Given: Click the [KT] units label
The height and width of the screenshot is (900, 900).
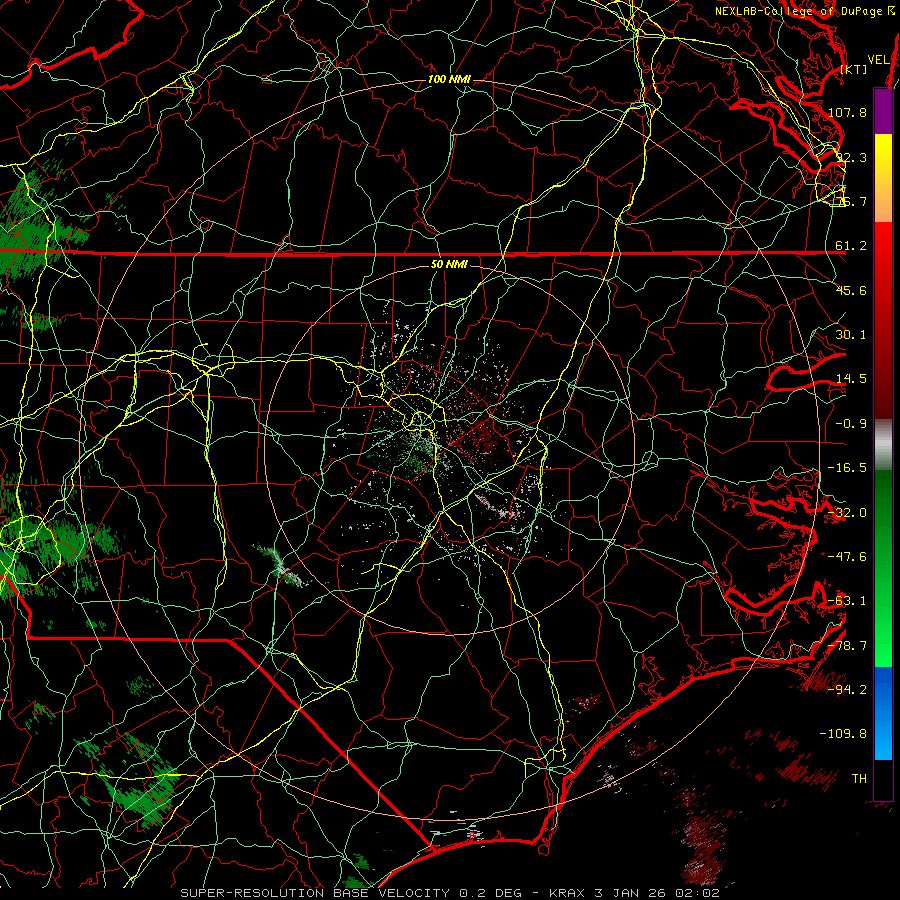Looking at the screenshot, I should click(854, 69).
